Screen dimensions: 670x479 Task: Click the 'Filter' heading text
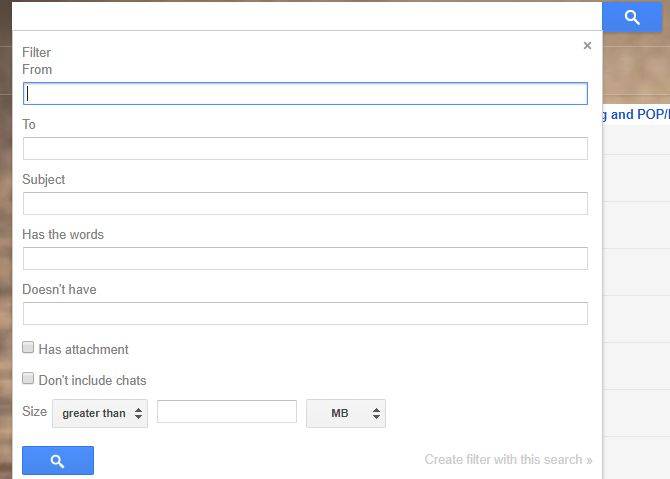click(36, 52)
